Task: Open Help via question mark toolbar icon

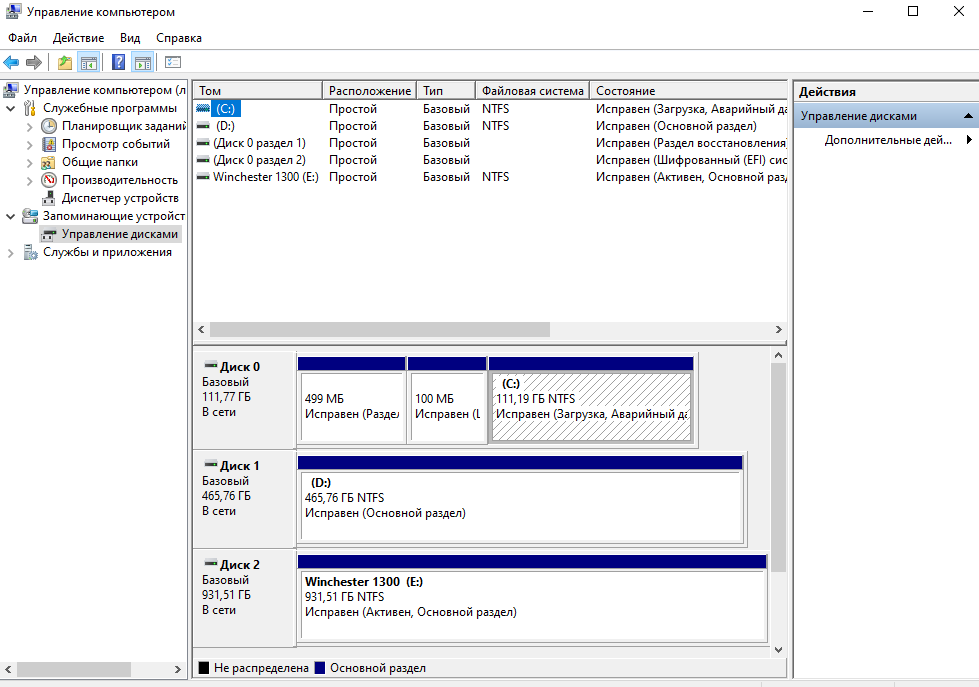Action: pyautogui.click(x=118, y=62)
